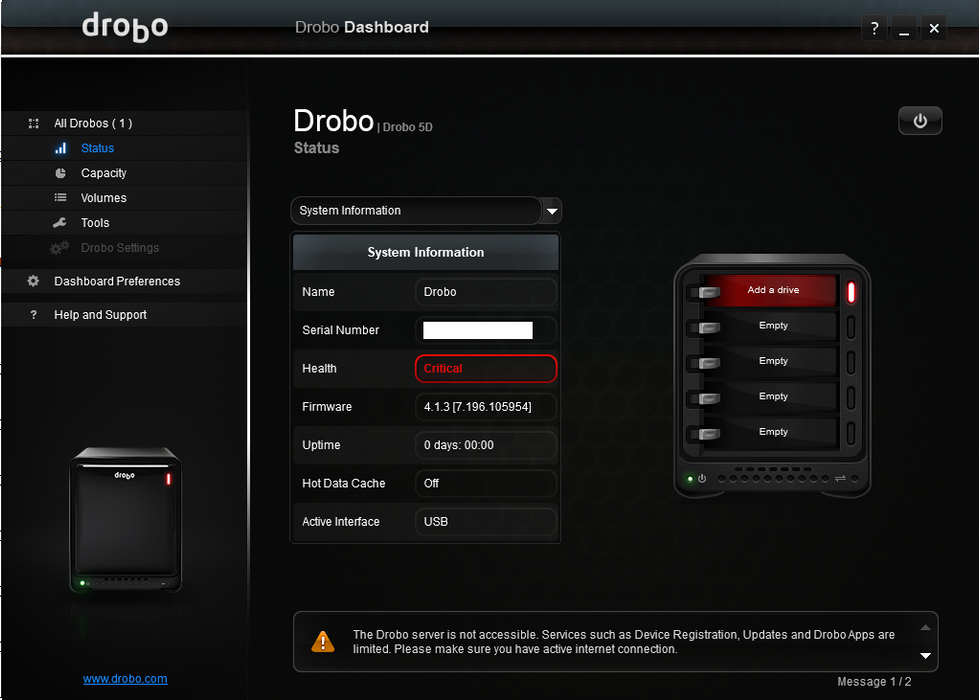Screen dimensions: 979x700
Task: Select the Drobo device thumbnail in sidebar
Action: 125,520
